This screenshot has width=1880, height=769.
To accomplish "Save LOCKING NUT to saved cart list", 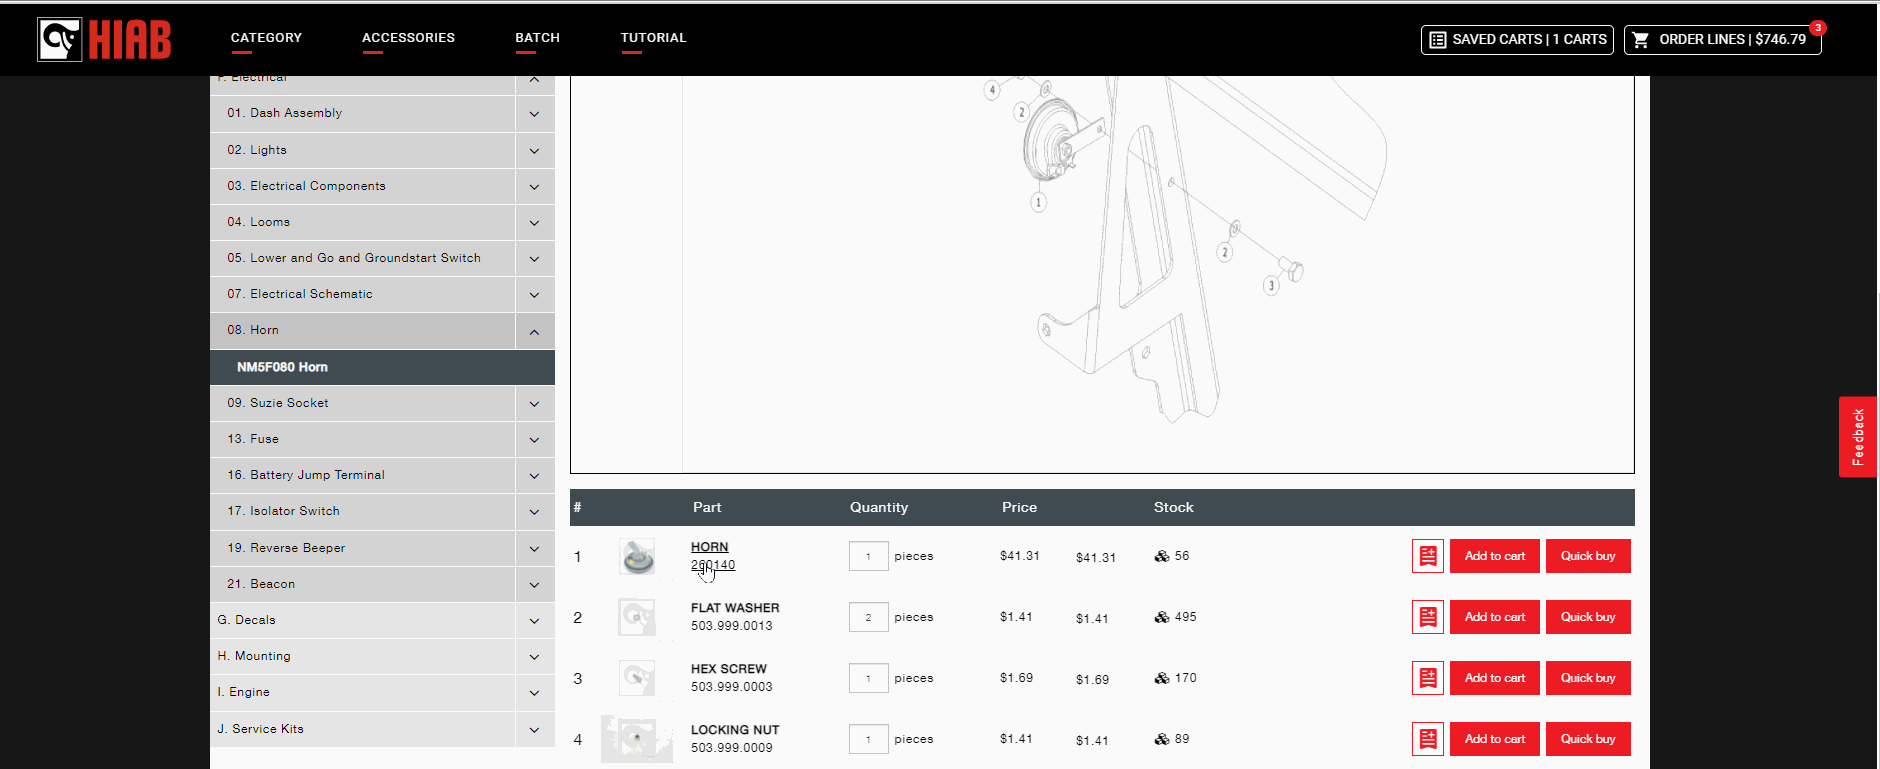I will 1428,739.
